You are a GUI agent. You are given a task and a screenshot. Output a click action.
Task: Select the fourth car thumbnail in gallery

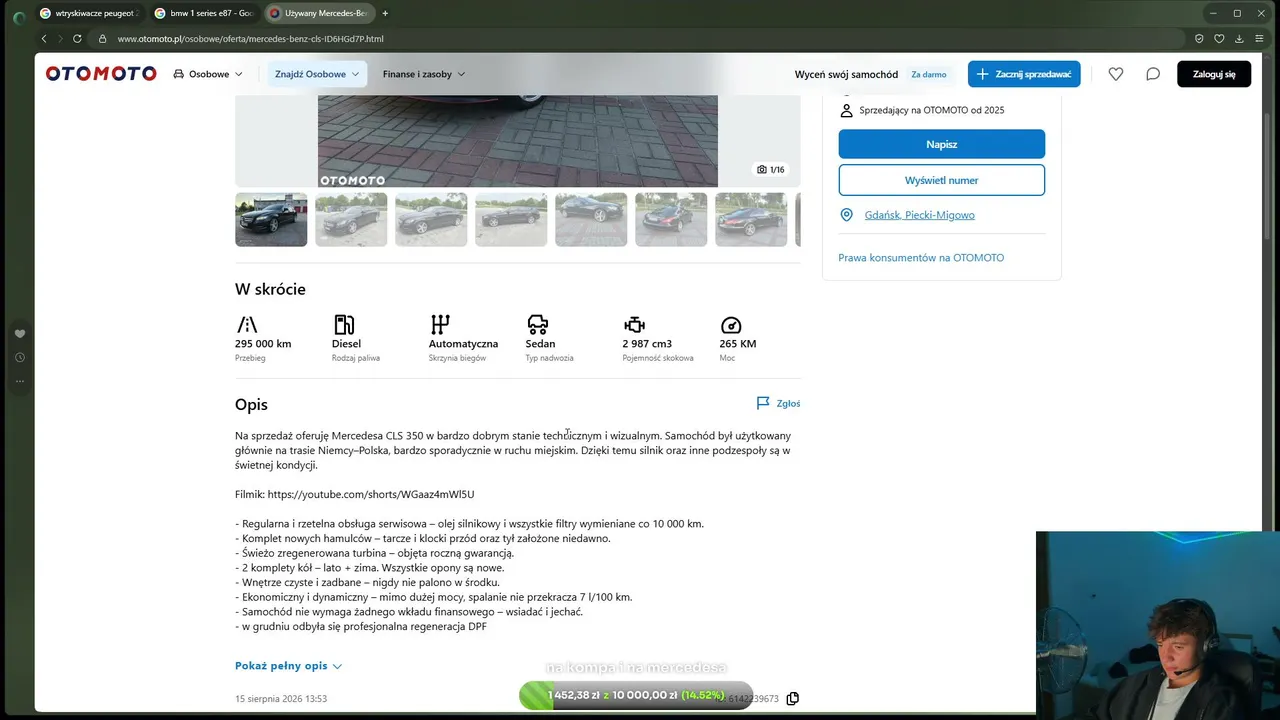pyautogui.click(x=511, y=219)
